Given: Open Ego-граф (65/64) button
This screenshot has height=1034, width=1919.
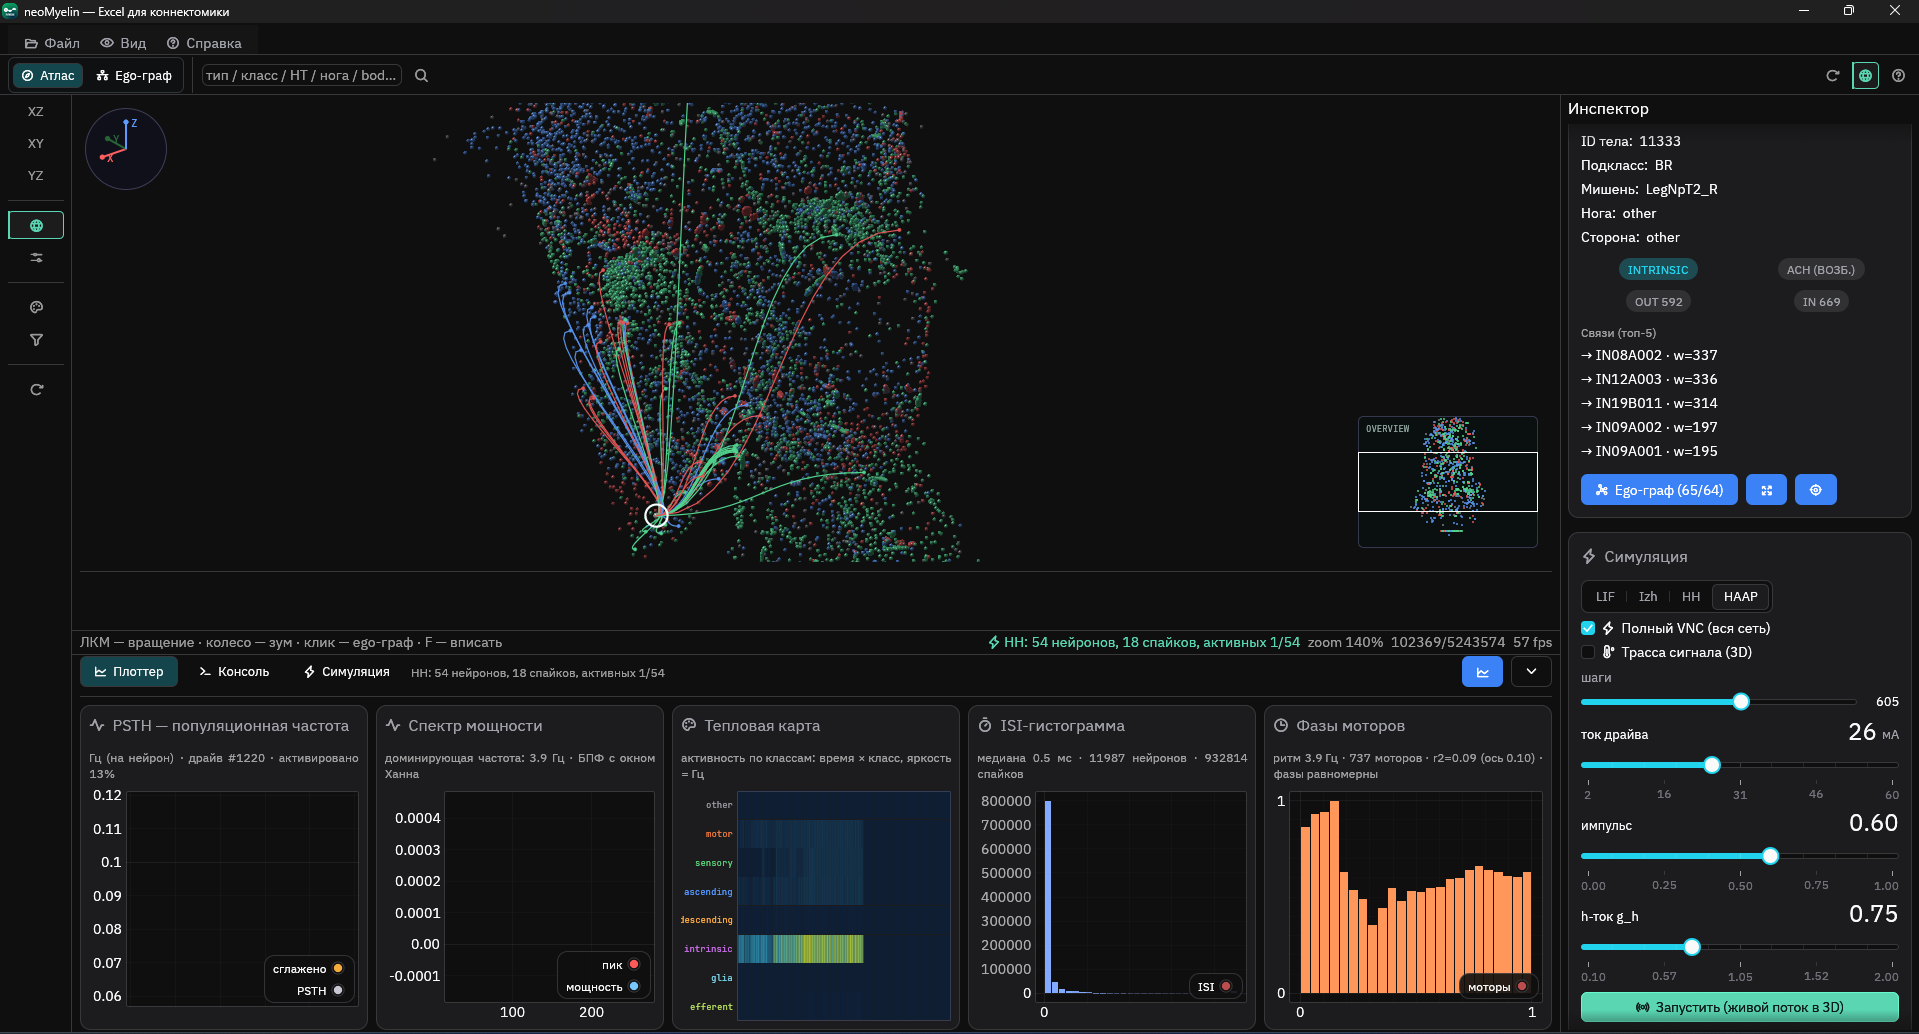Looking at the screenshot, I should pos(1659,490).
